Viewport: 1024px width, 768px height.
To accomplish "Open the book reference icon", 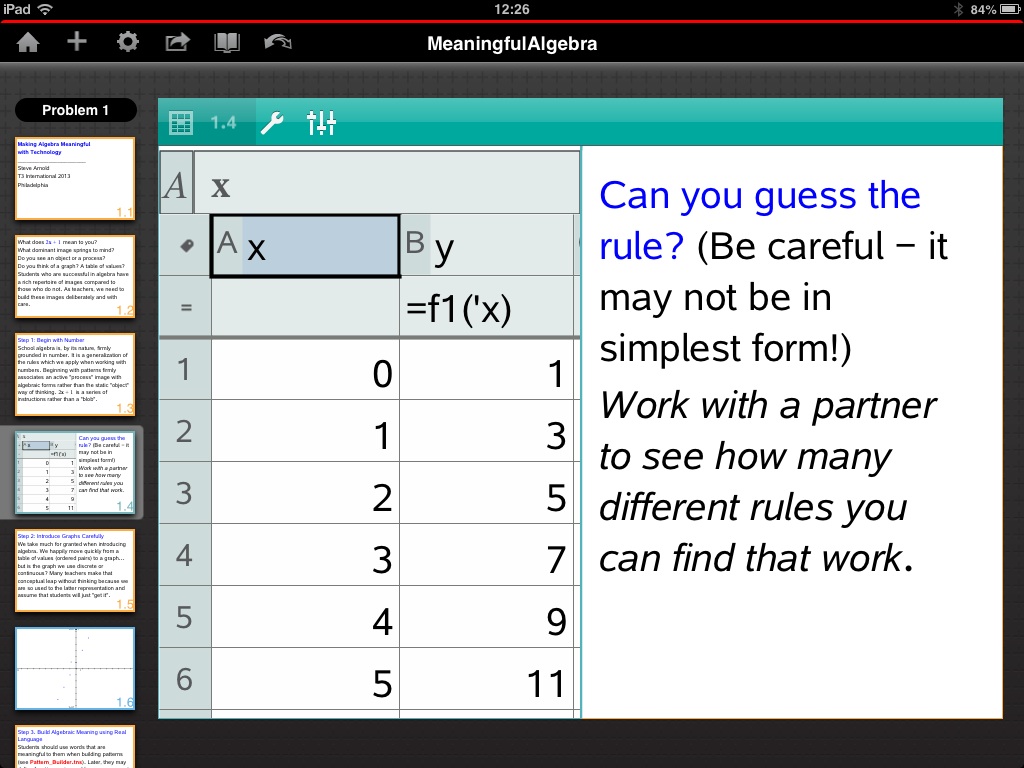I will tap(228, 42).
